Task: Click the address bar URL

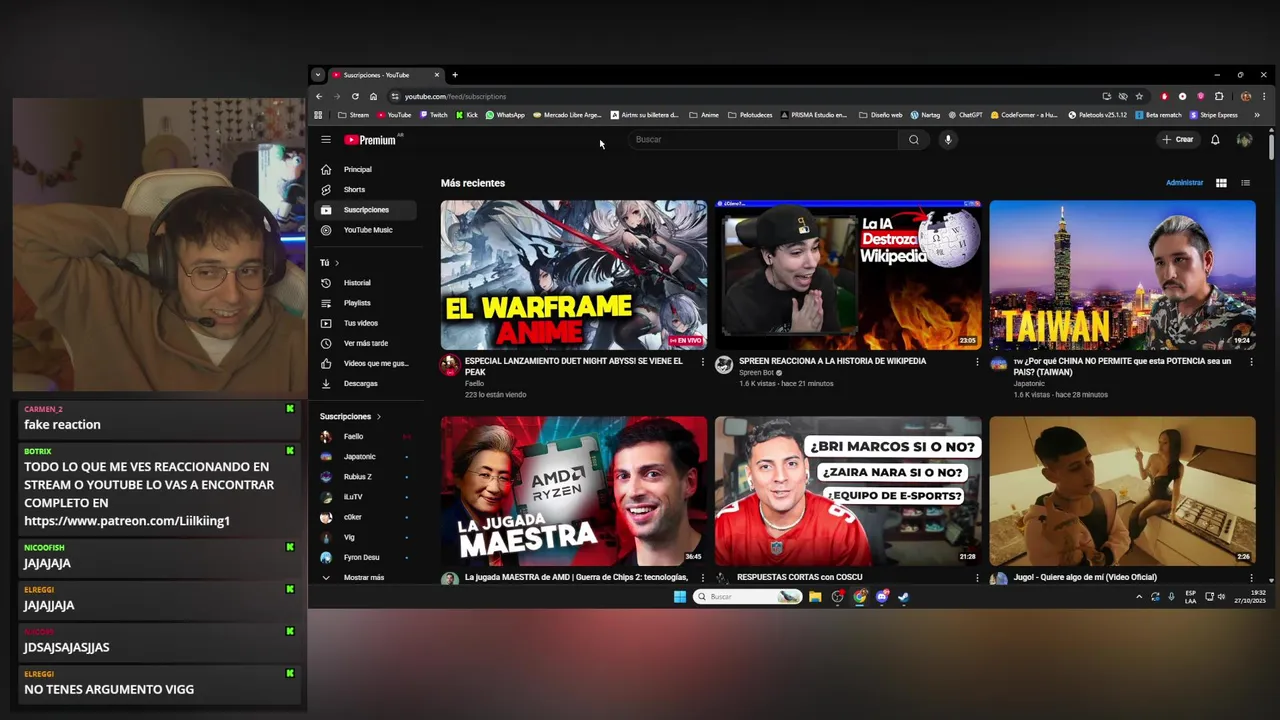Action: [x=455, y=97]
